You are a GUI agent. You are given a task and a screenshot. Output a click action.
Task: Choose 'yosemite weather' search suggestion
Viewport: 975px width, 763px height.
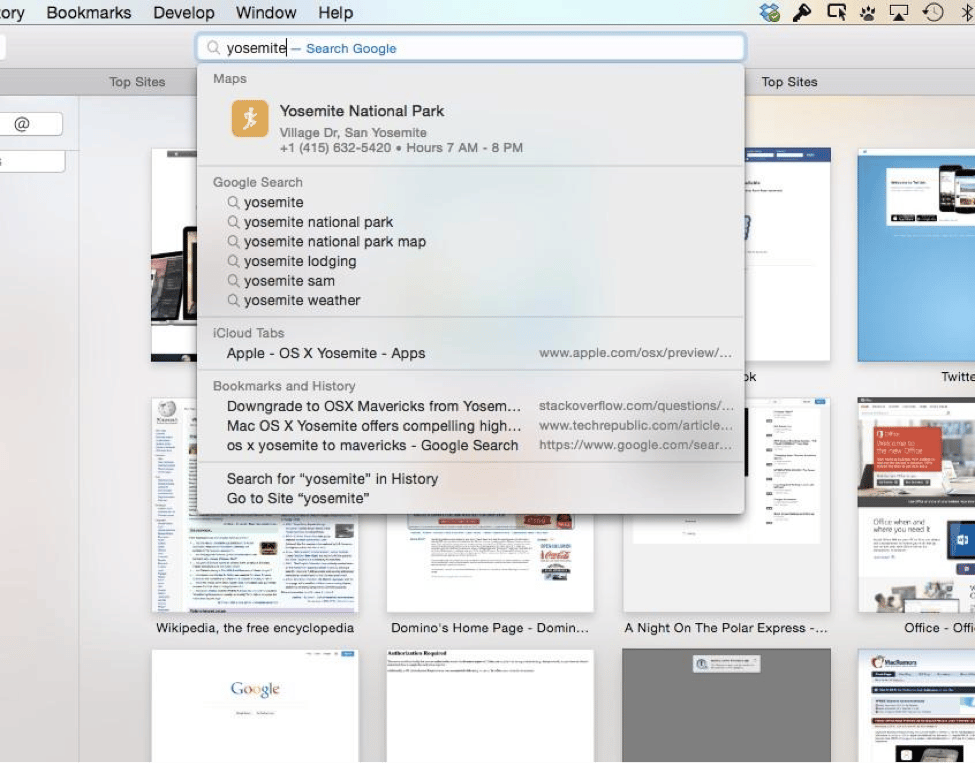click(x=471, y=300)
